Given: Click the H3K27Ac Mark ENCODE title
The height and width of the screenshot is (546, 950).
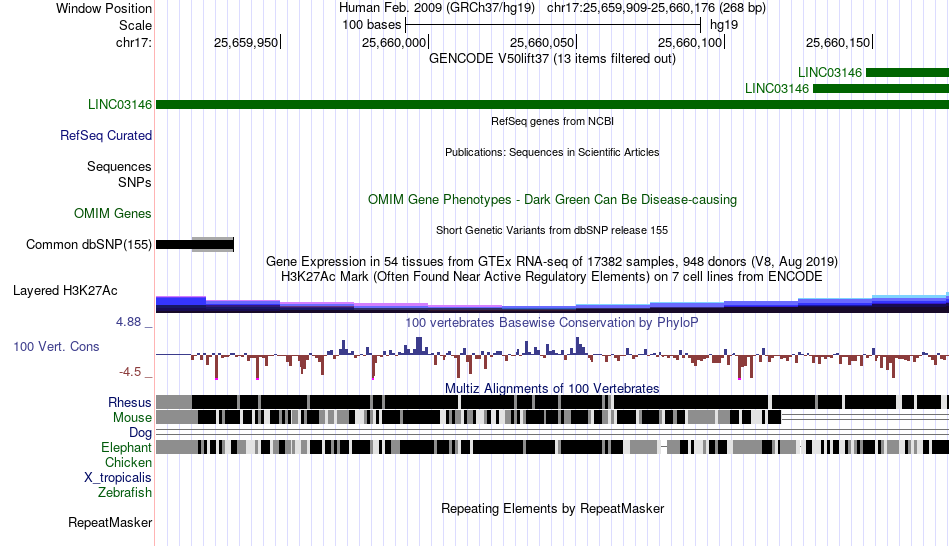Looking at the screenshot, I should 552,277.
